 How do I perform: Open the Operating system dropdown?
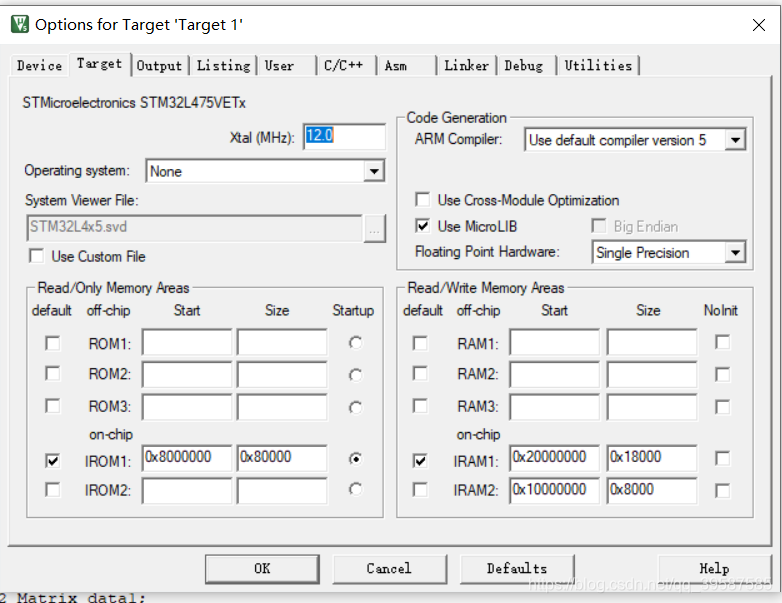(374, 172)
